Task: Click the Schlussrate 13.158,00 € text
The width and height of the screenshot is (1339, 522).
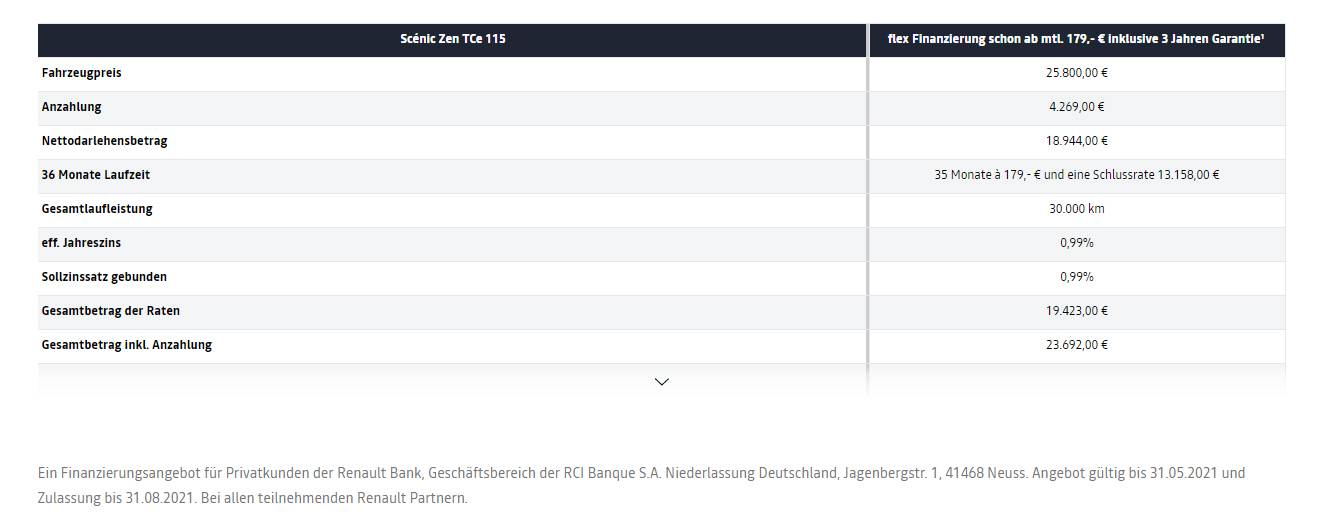Action: [x=1158, y=175]
